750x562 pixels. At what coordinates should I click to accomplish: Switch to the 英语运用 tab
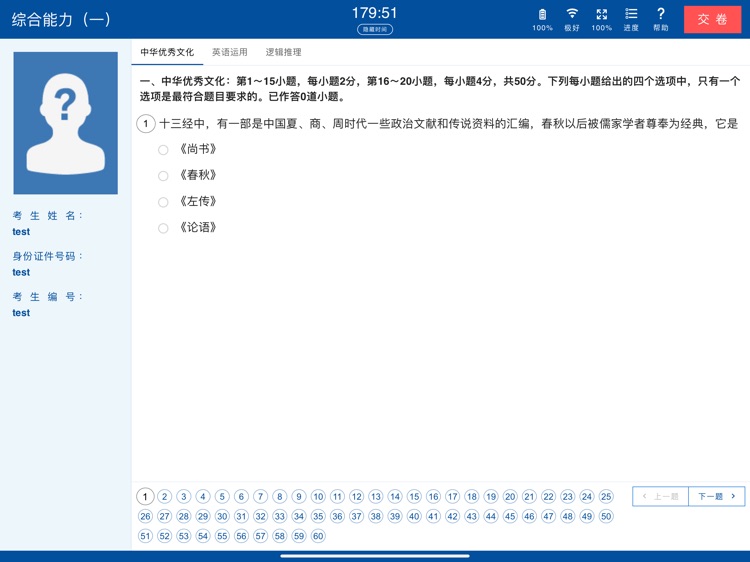pyautogui.click(x=230, y=52)
